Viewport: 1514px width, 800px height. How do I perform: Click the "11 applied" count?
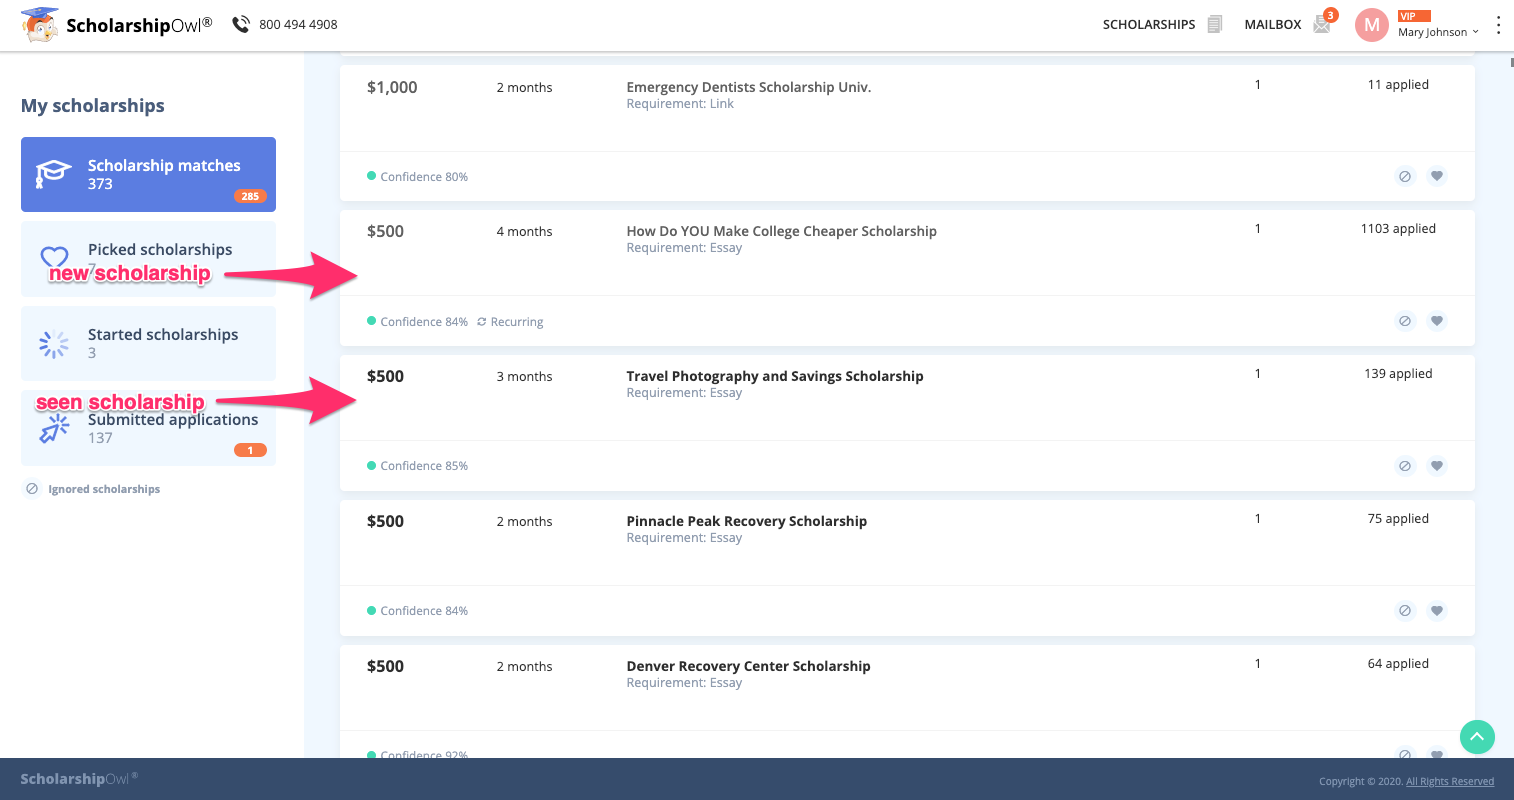[1398, 85]
